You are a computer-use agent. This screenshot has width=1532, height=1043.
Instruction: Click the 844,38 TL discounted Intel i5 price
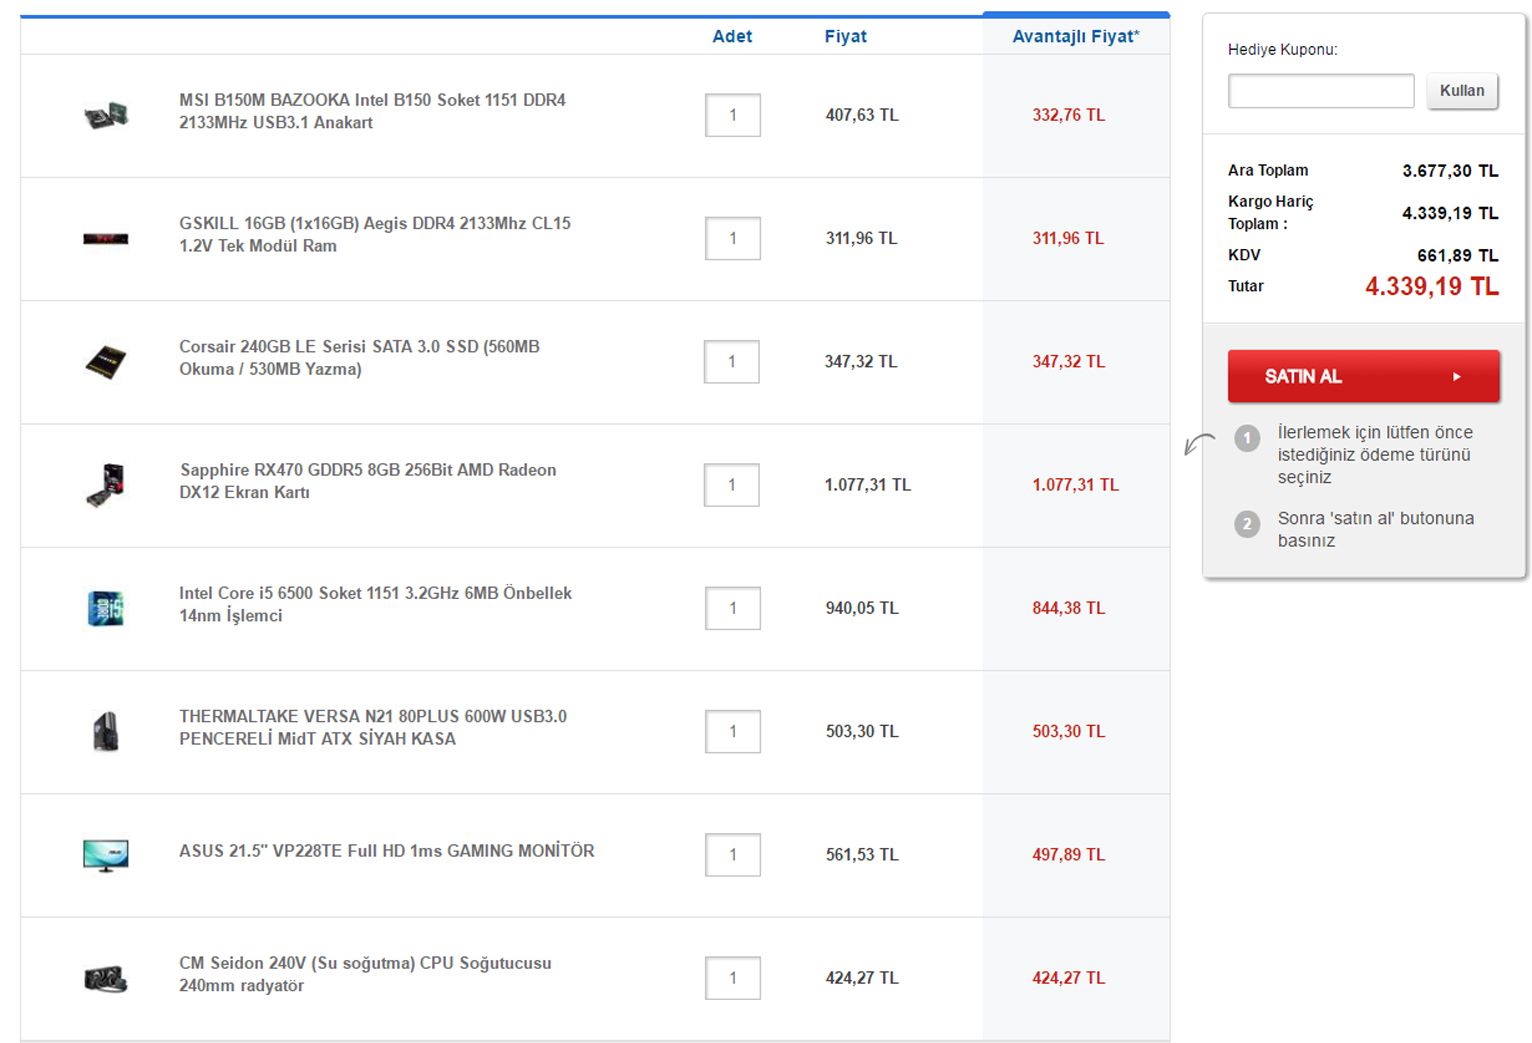point(1069,608)
